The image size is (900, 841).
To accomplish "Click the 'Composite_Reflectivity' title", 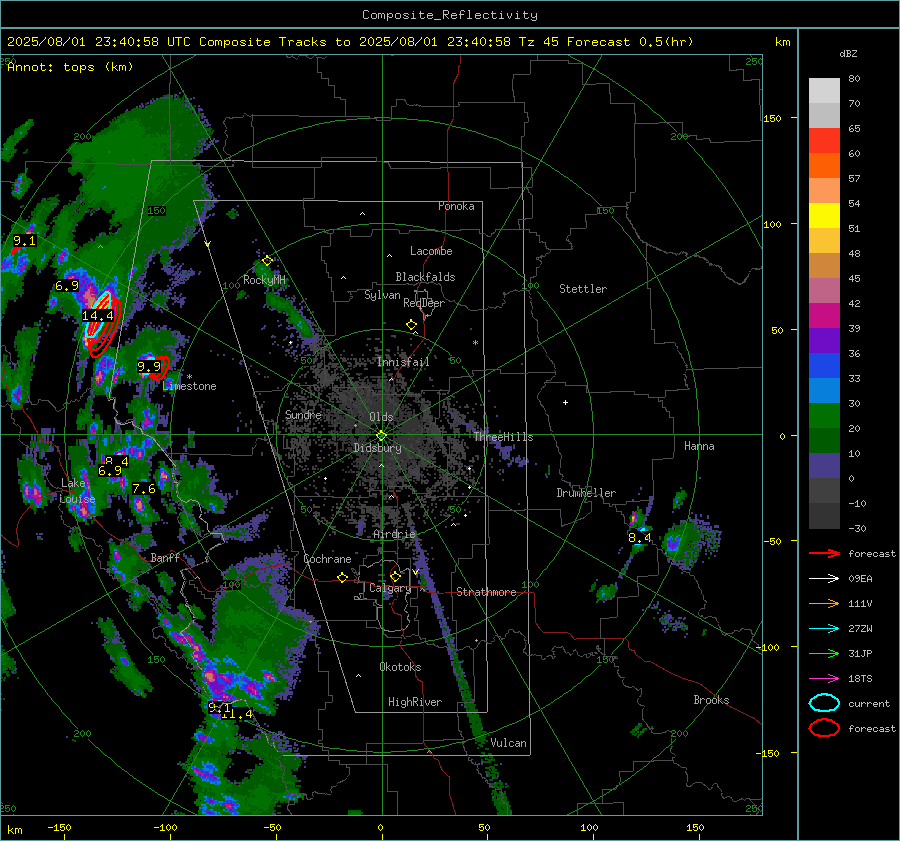I will [450, 15].
